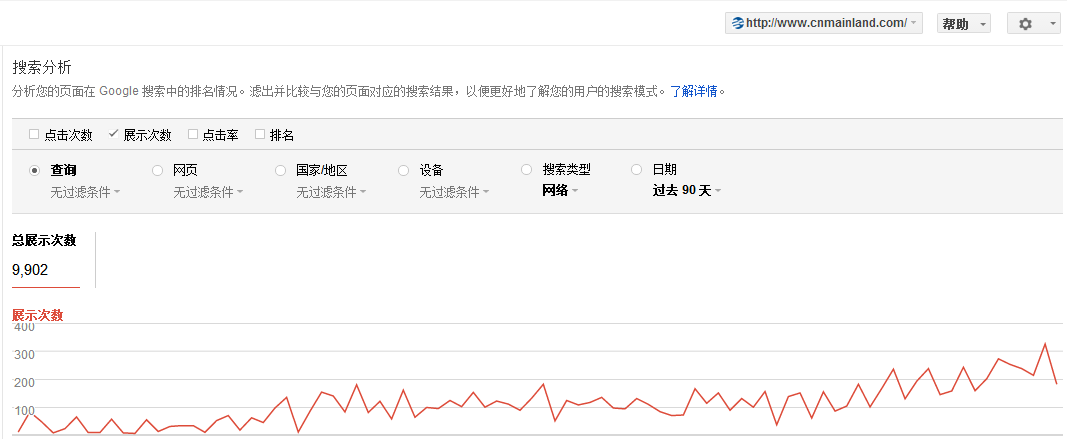Image resolution: width=1067 pixels, height=439 pixels.
Task: Click the site favicon beside cnmainland URL
Action: coord(738,23)
